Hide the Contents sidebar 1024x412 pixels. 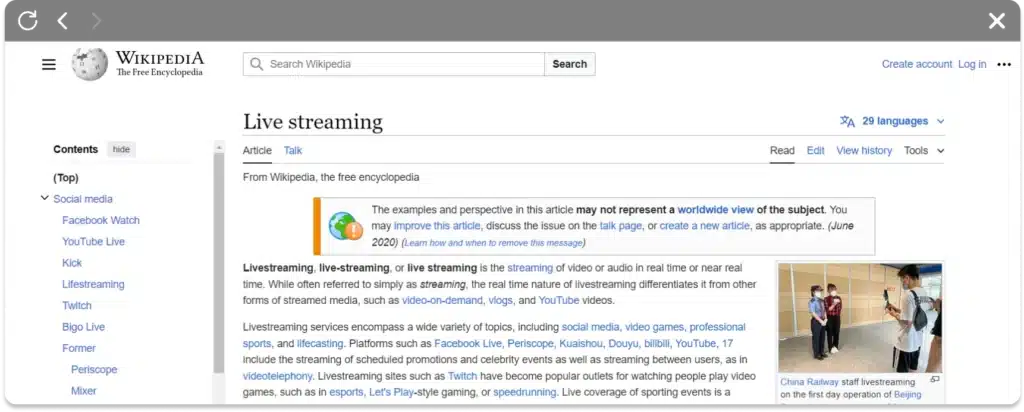[121, 150]
